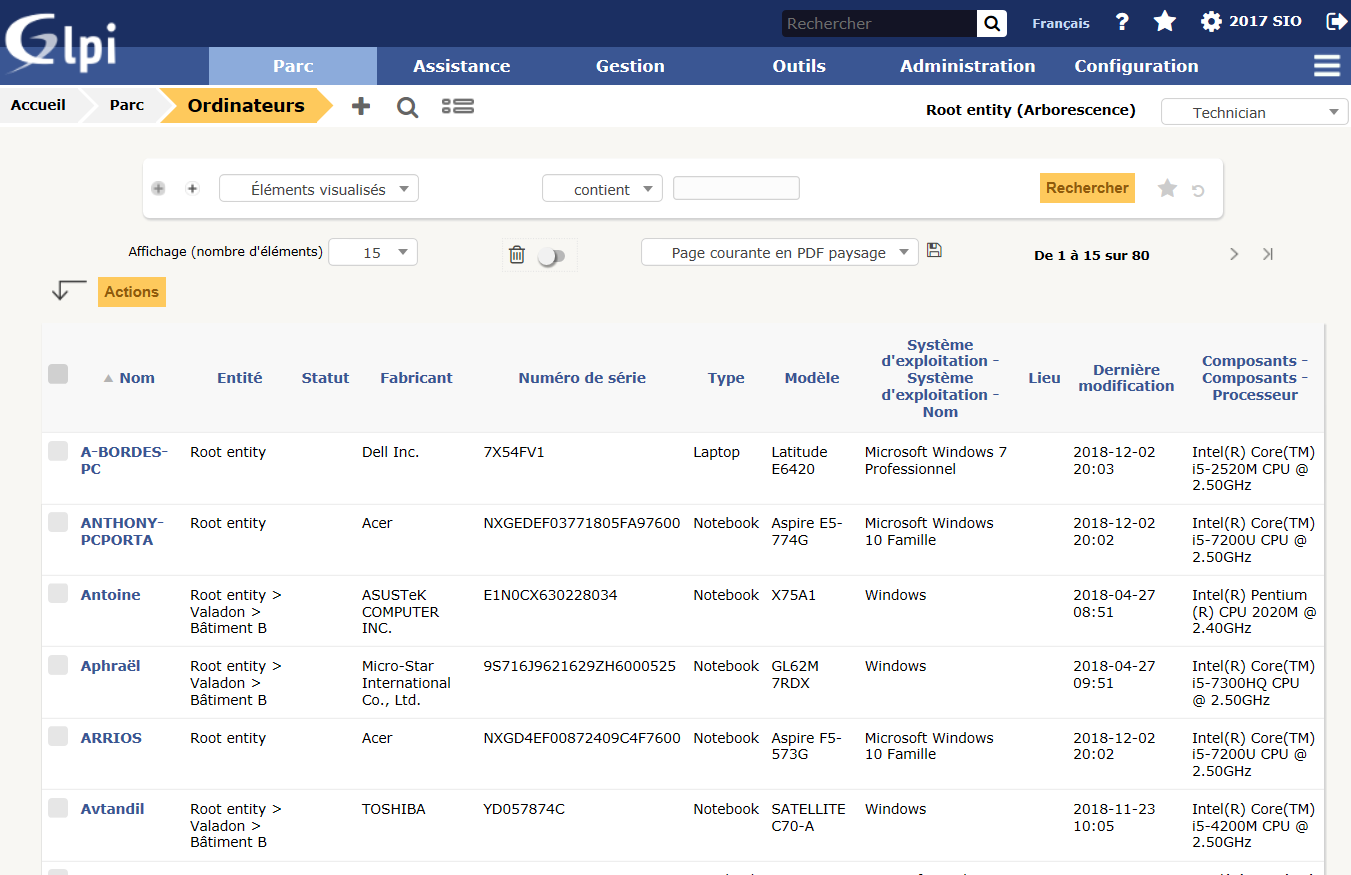The width and height of the screenshot is (1351, 875).
Task: Click the Actions button
Action: pos(132,292)
